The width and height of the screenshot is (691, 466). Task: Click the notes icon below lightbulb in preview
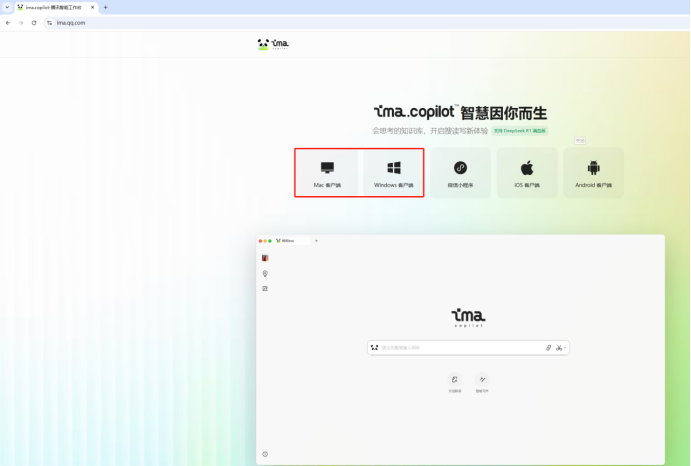[x=265, y=289]
